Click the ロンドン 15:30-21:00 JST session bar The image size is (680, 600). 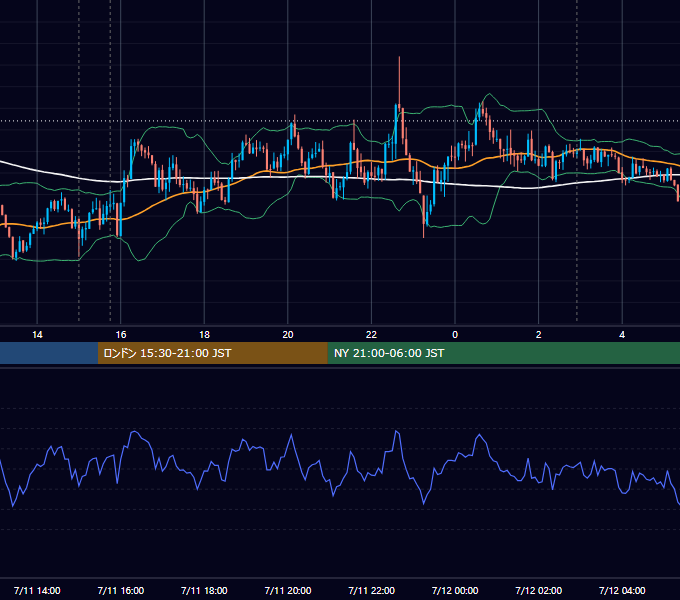click(212, 353)
